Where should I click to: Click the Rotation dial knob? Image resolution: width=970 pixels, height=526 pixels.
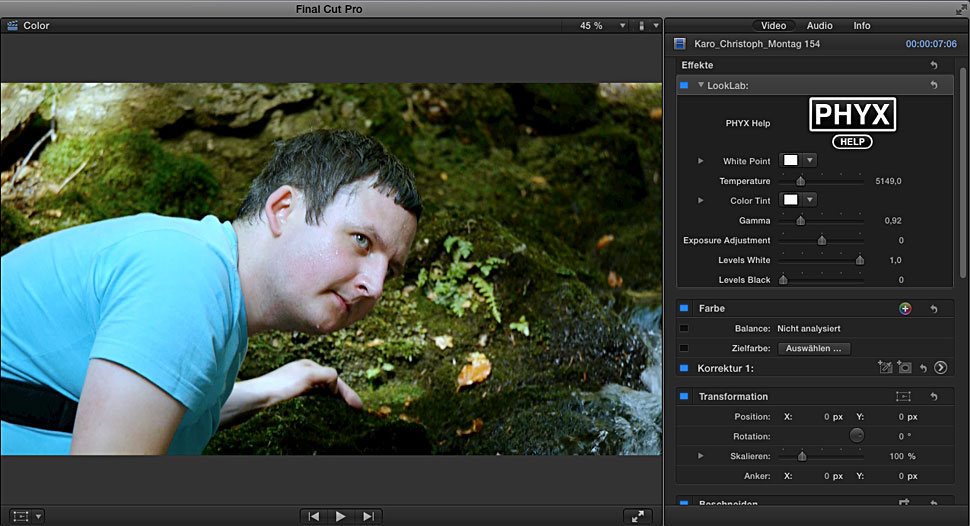point(856,436)
